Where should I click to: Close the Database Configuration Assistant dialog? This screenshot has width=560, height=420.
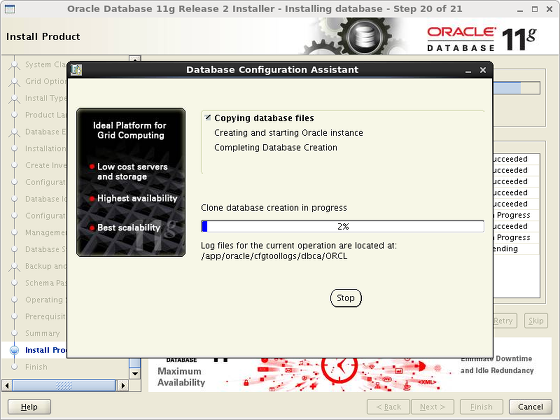(483, 70)
